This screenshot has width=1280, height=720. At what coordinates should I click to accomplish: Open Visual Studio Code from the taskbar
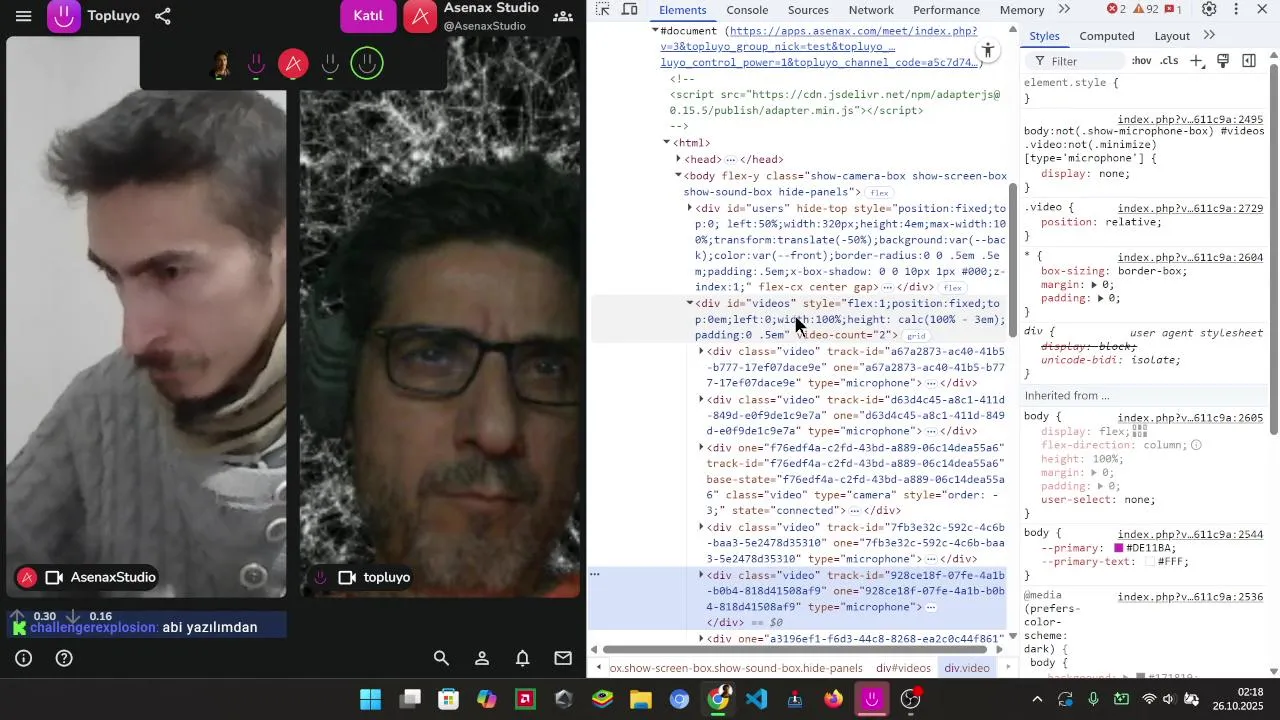(x=757, y=699)
